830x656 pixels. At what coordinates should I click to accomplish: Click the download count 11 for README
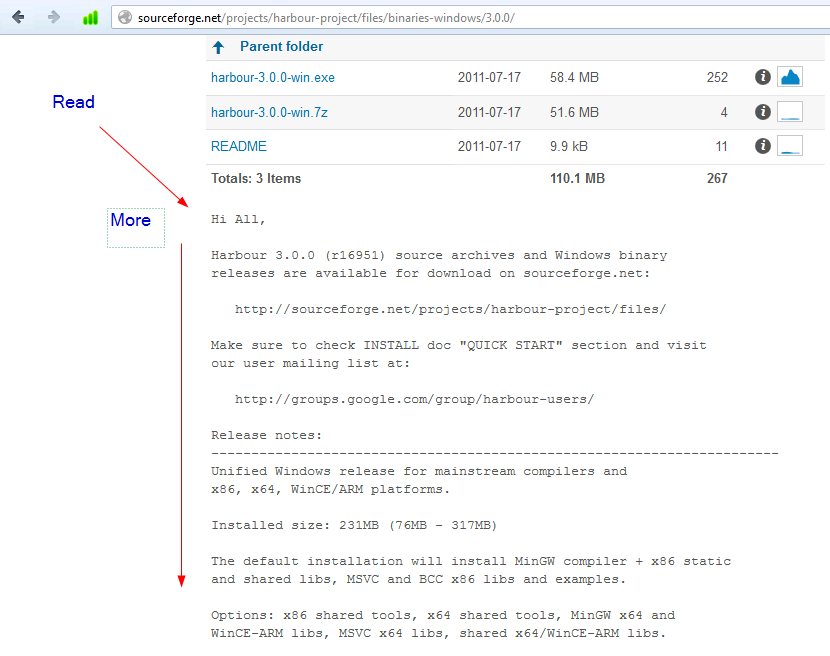click(x=721, y=146)
